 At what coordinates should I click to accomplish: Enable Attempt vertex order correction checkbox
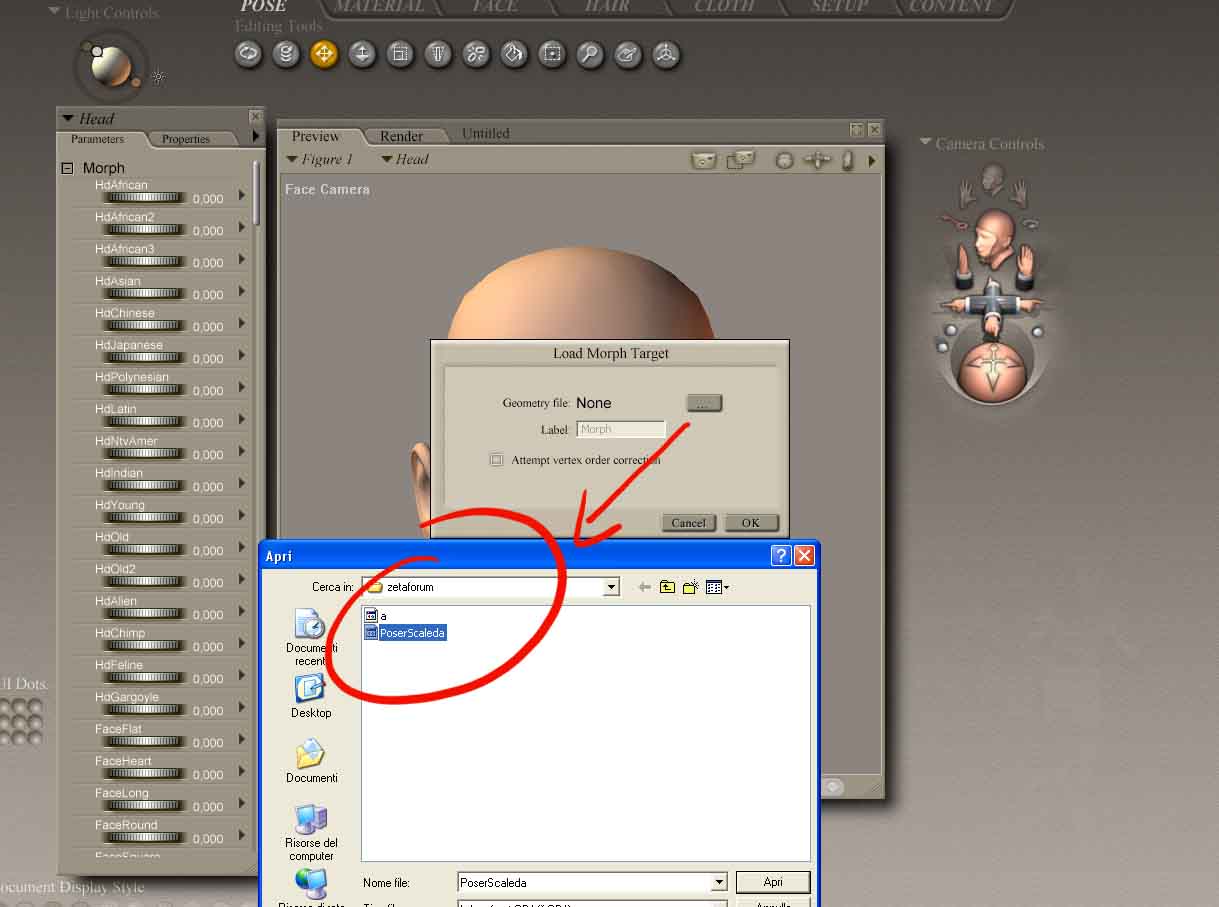point(496,460)
